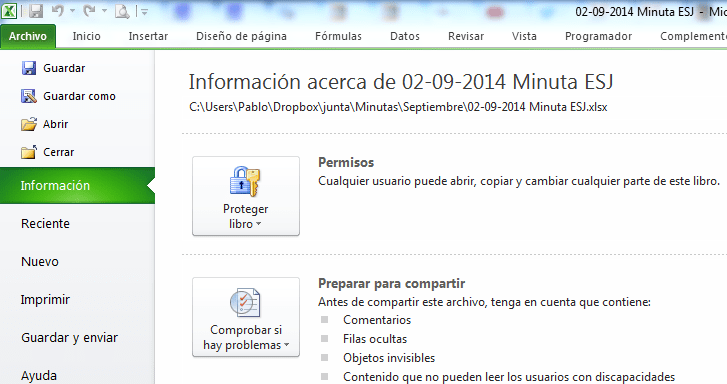
Task: Click the Save floppy icon in quick access toolbar
Action: tap(36, 11)
